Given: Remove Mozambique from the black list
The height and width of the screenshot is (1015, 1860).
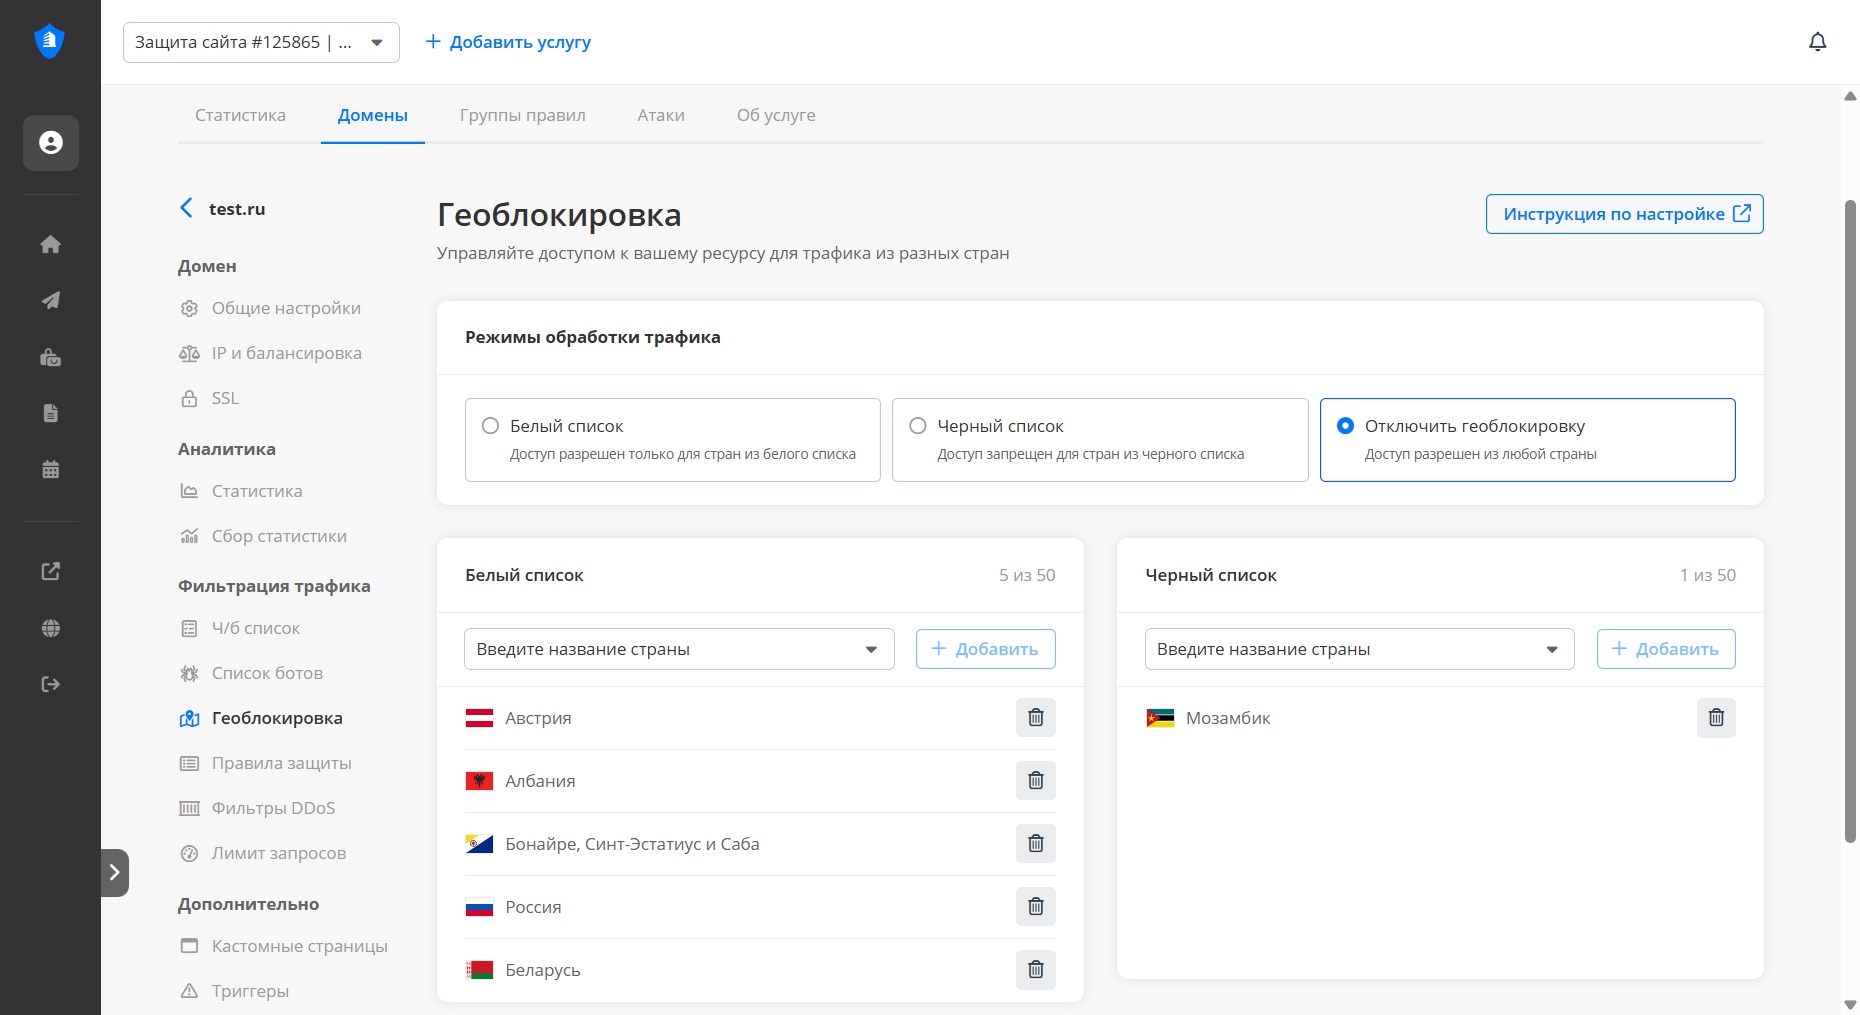Looking at the screenshot, I should [1715, 717].
